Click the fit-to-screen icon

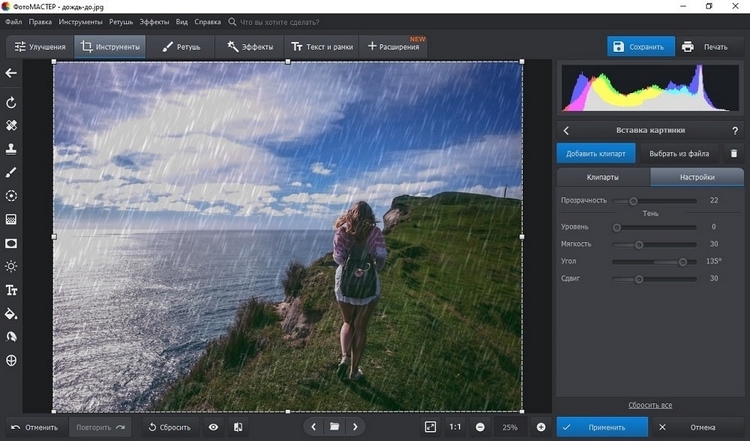coord(430,427)
